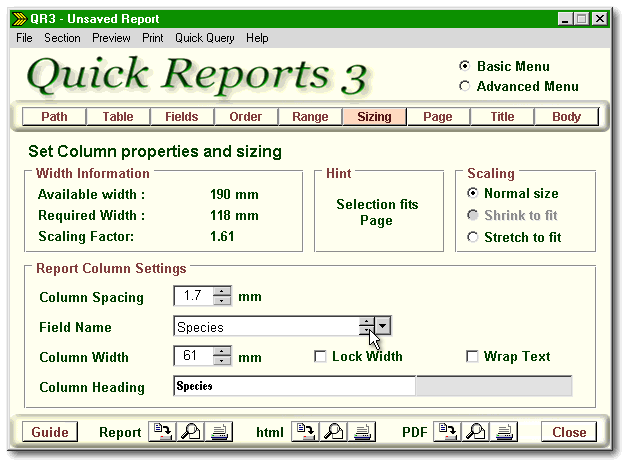Switch to the Body tab
The image size is (628, 466).
(x=566, y=116)
